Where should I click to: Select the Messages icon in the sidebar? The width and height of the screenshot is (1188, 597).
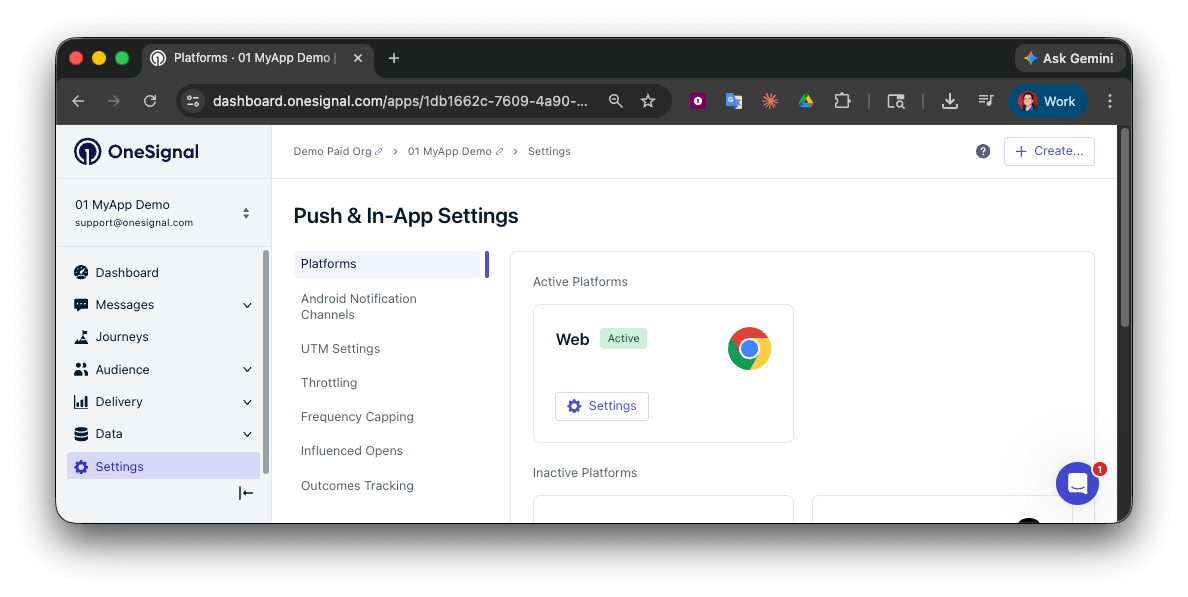pyautogui.click(x=82, y=304)
